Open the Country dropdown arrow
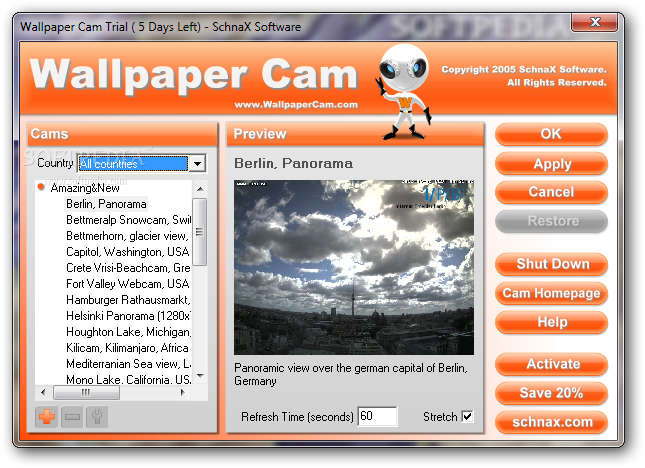Screen dimensions: 645x468 point(197,164)
